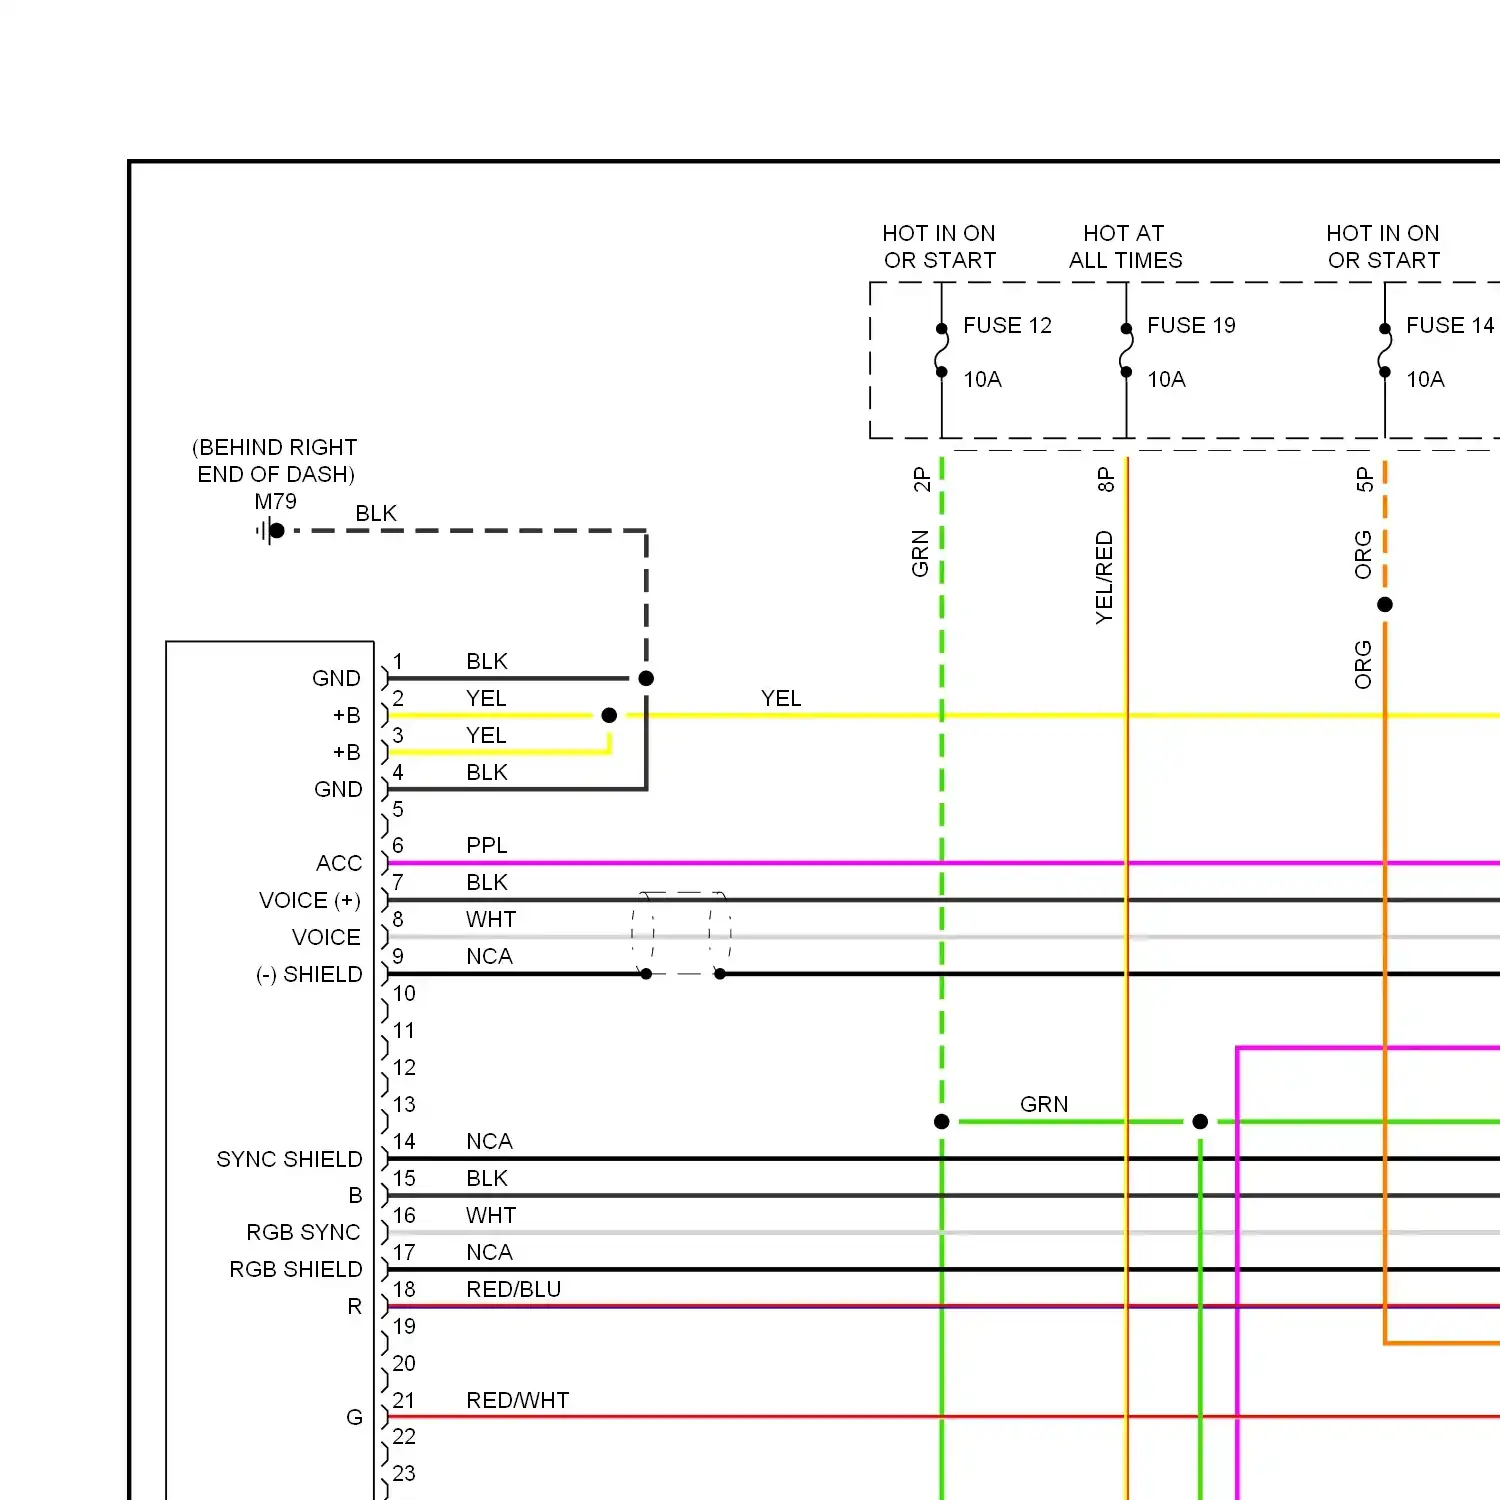Select the NCA wire label at pin 17

489,1252
